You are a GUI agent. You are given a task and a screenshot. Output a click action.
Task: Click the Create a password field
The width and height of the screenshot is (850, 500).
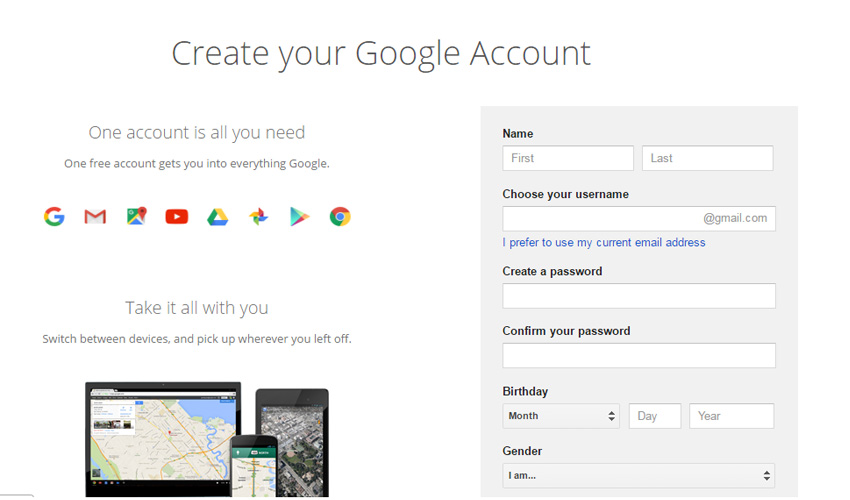(x=639, y=296)
